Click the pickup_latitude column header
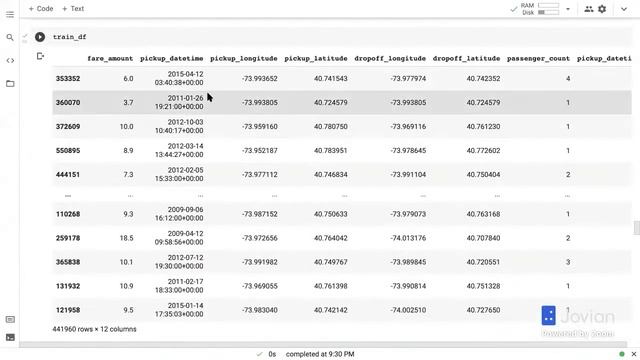 (x=316, y=58)
